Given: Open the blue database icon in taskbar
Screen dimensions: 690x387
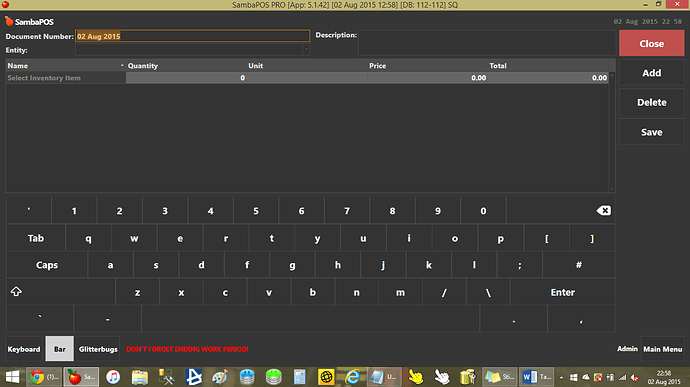Looking at the screenshot, I should coord(247,377).
